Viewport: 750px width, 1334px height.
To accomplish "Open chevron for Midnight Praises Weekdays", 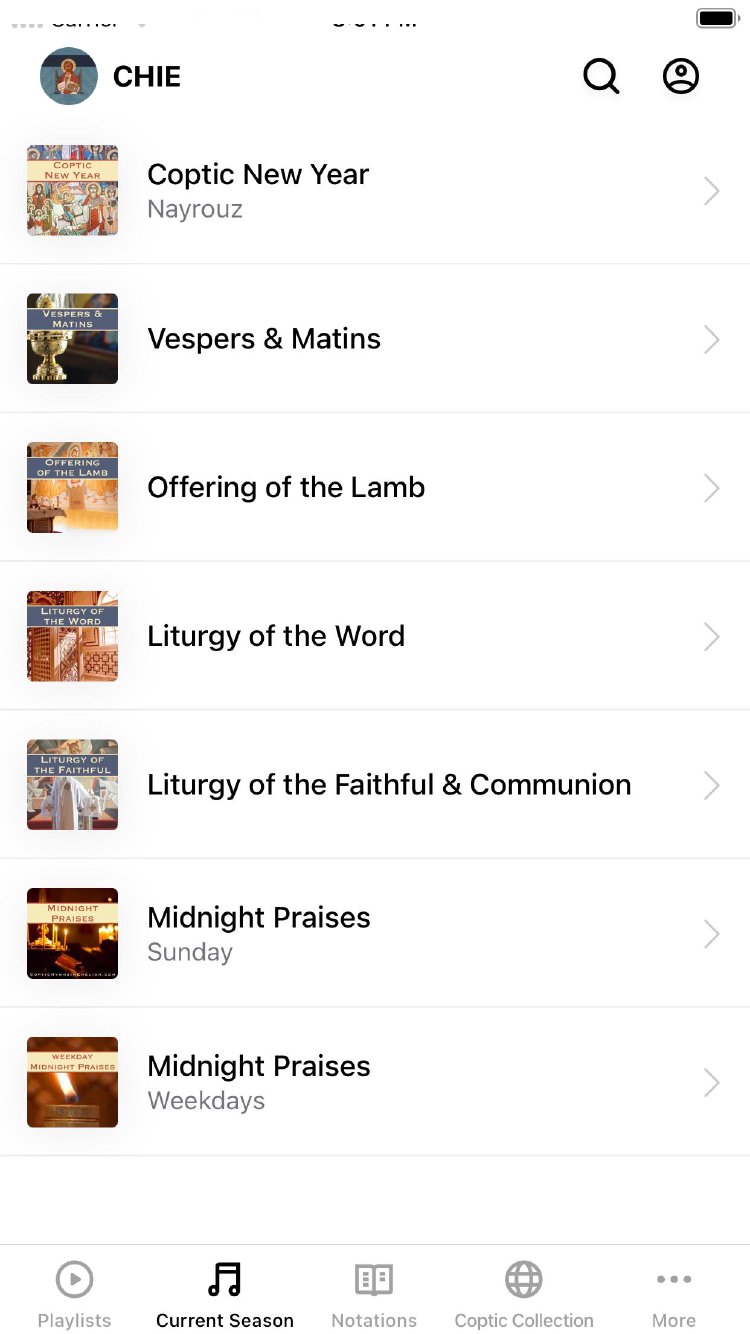I will coord(711,1083).
